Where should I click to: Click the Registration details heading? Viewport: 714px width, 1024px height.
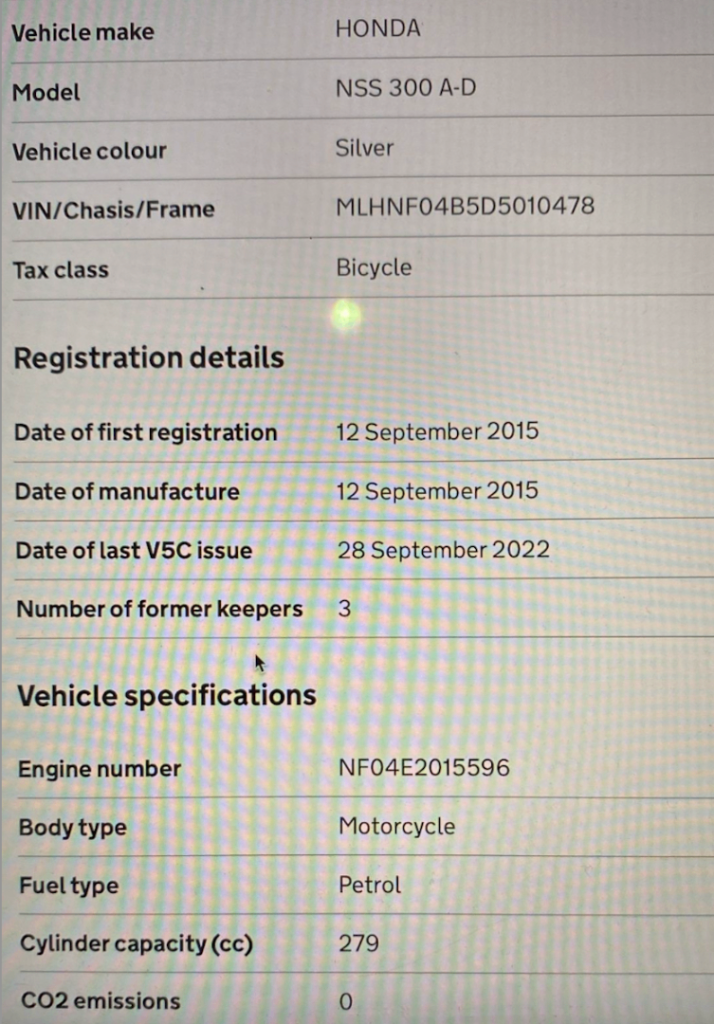(x=149, y=358)
